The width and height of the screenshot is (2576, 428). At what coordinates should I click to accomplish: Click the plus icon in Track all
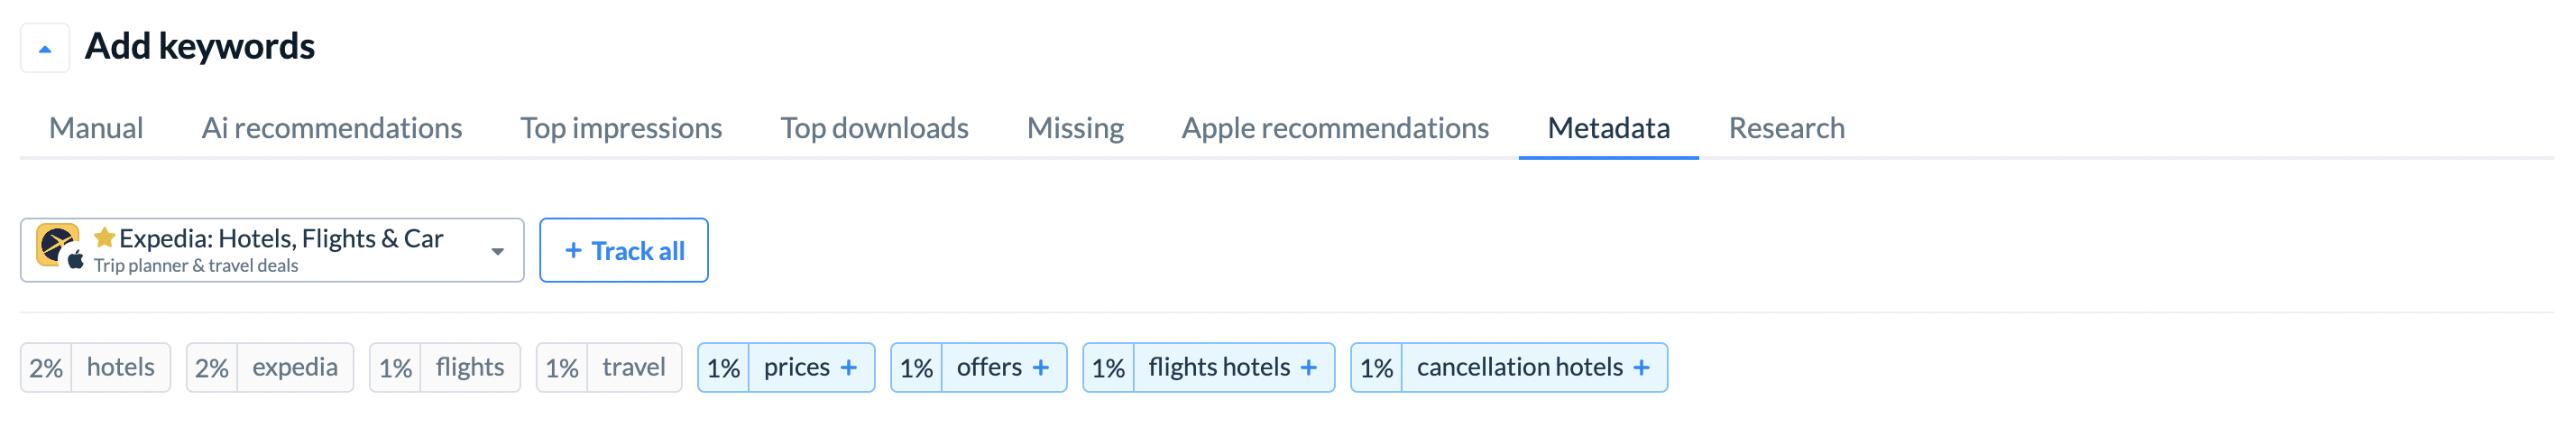click(x=573, y=251)
